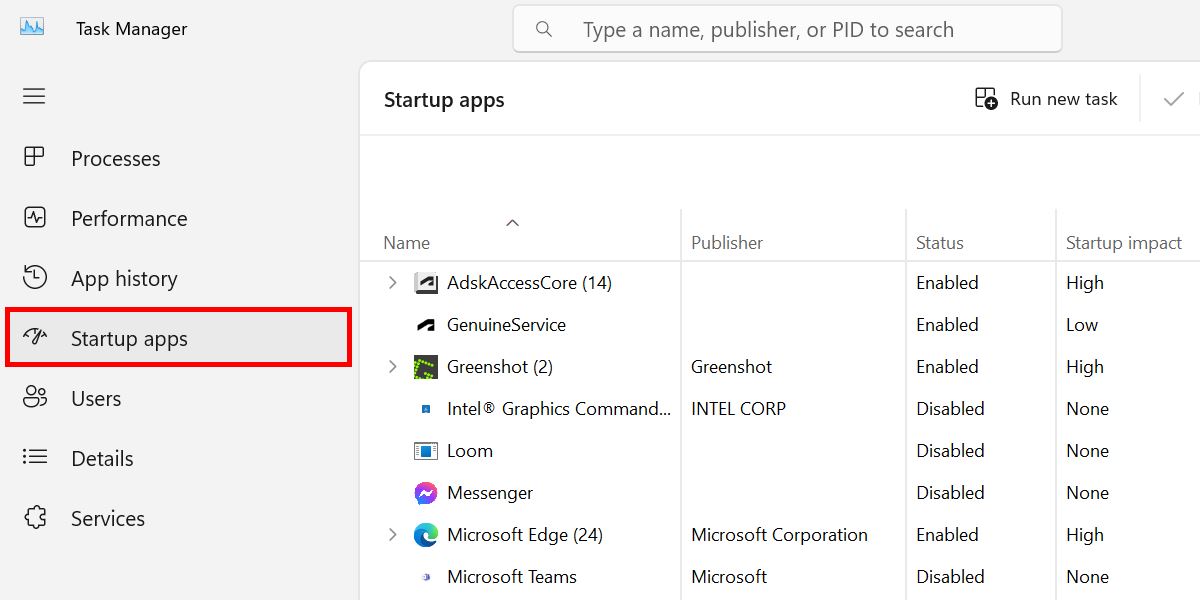Expand the AdskAccessCore entry

[x=391, y=283]
